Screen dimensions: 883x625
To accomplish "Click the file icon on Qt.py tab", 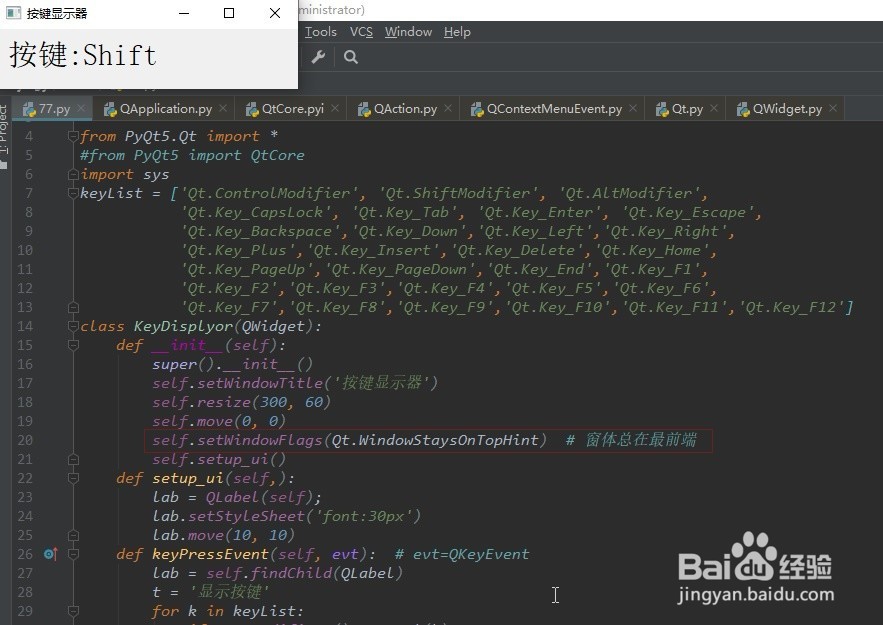I will coord(662,109).
